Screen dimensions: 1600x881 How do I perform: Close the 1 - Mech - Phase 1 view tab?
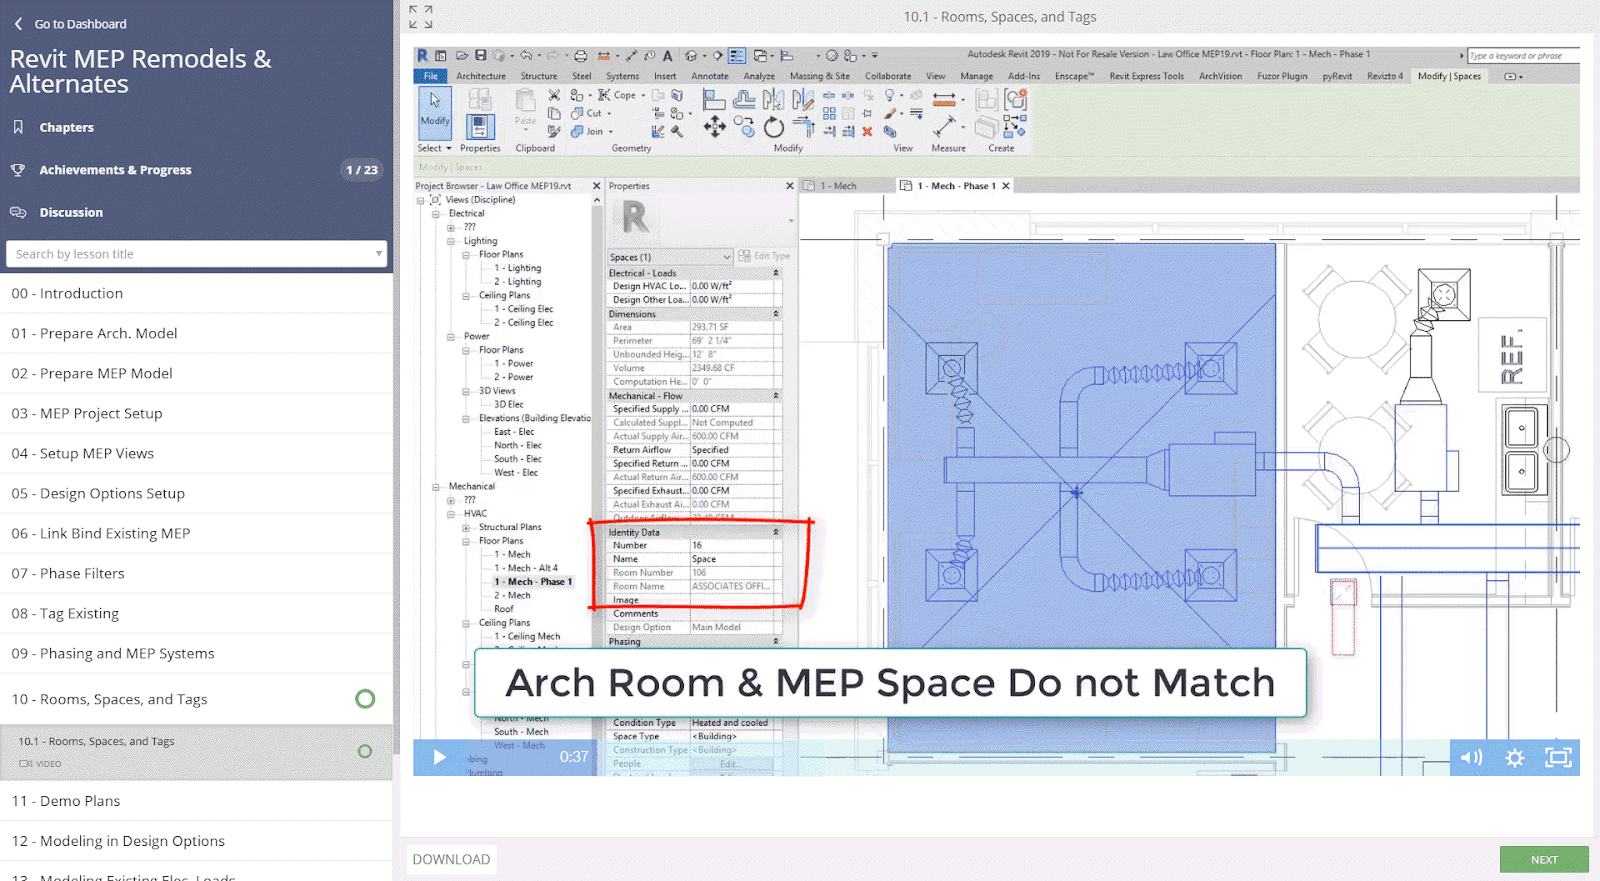tap(1006, 186)
